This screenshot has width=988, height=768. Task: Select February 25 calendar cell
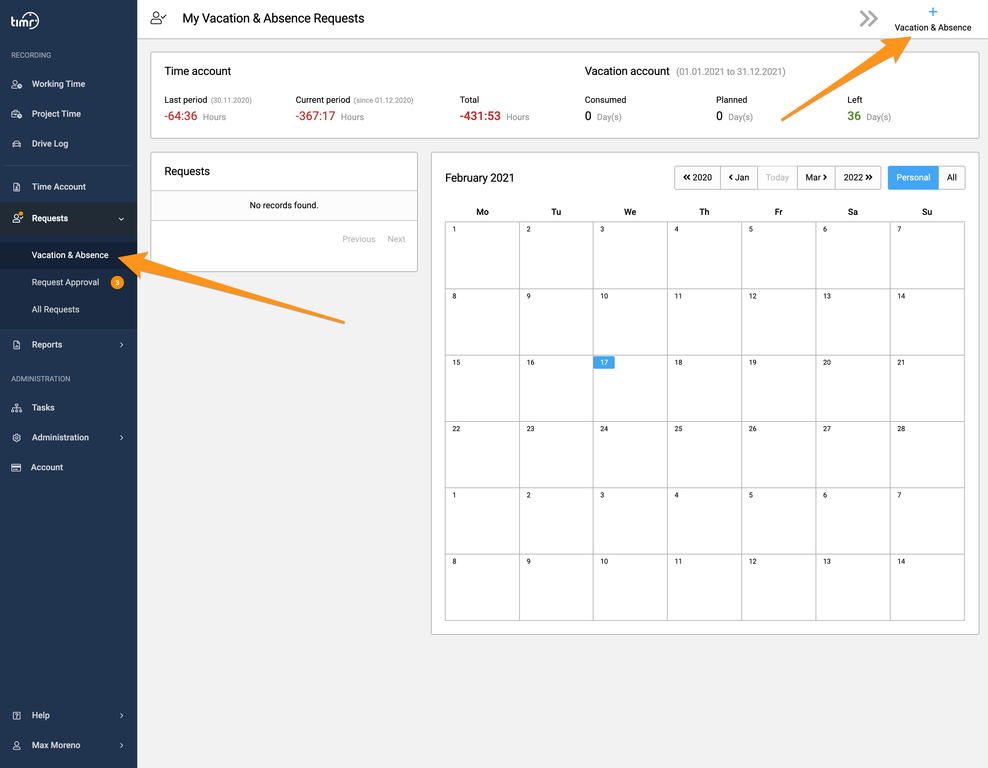pyautogui.click(x=704, y=454)
